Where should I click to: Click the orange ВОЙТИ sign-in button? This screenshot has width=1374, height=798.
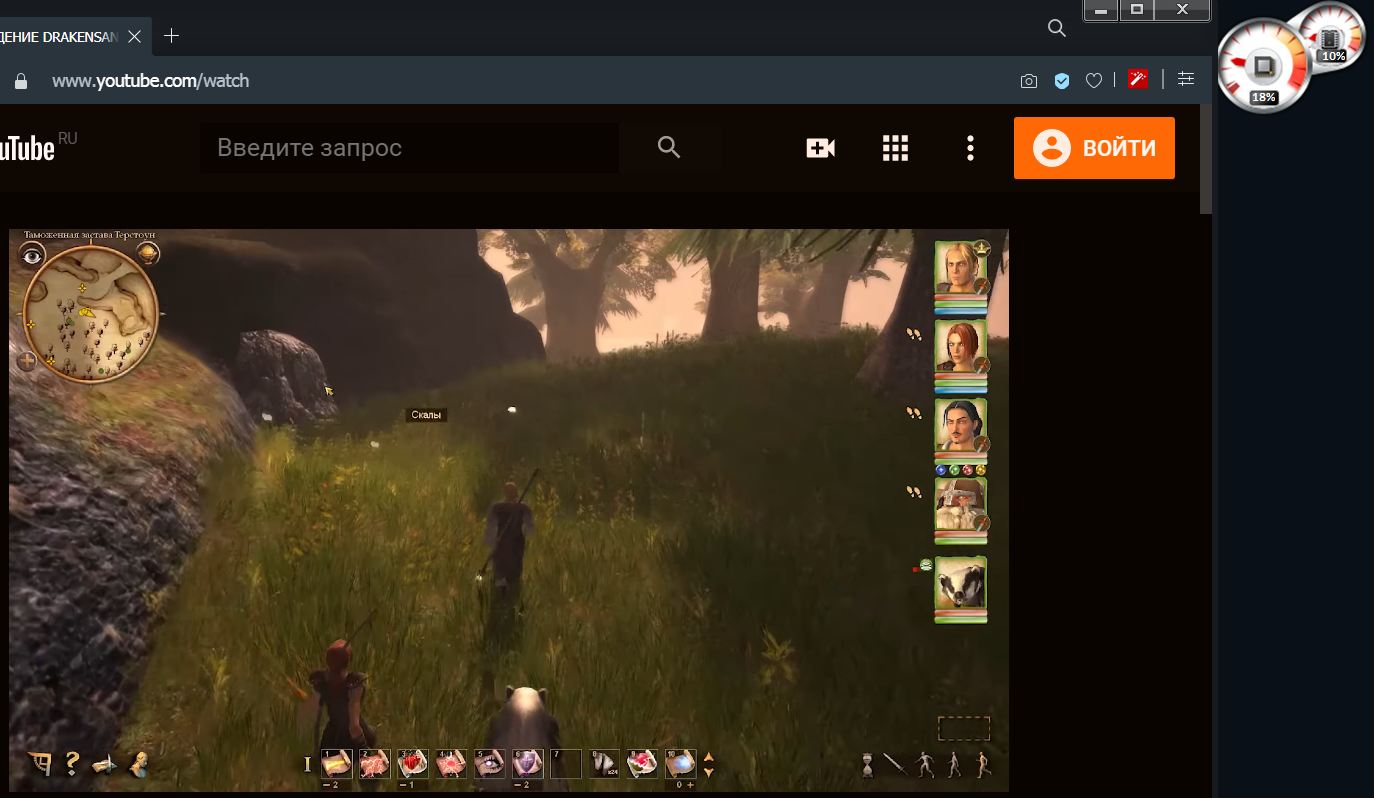coord(1094,148)
